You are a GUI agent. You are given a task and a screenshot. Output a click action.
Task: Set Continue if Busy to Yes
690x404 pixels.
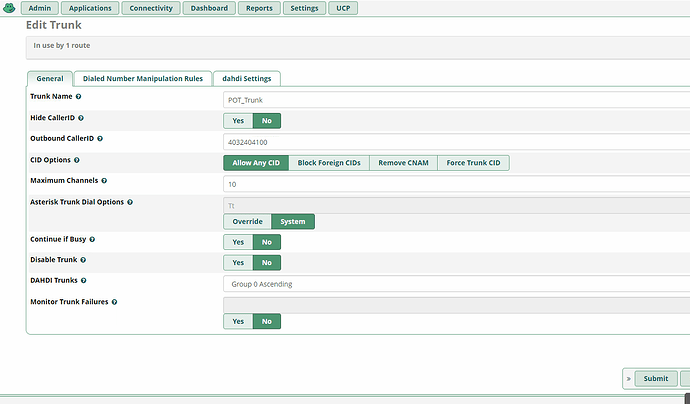point(238,242)
